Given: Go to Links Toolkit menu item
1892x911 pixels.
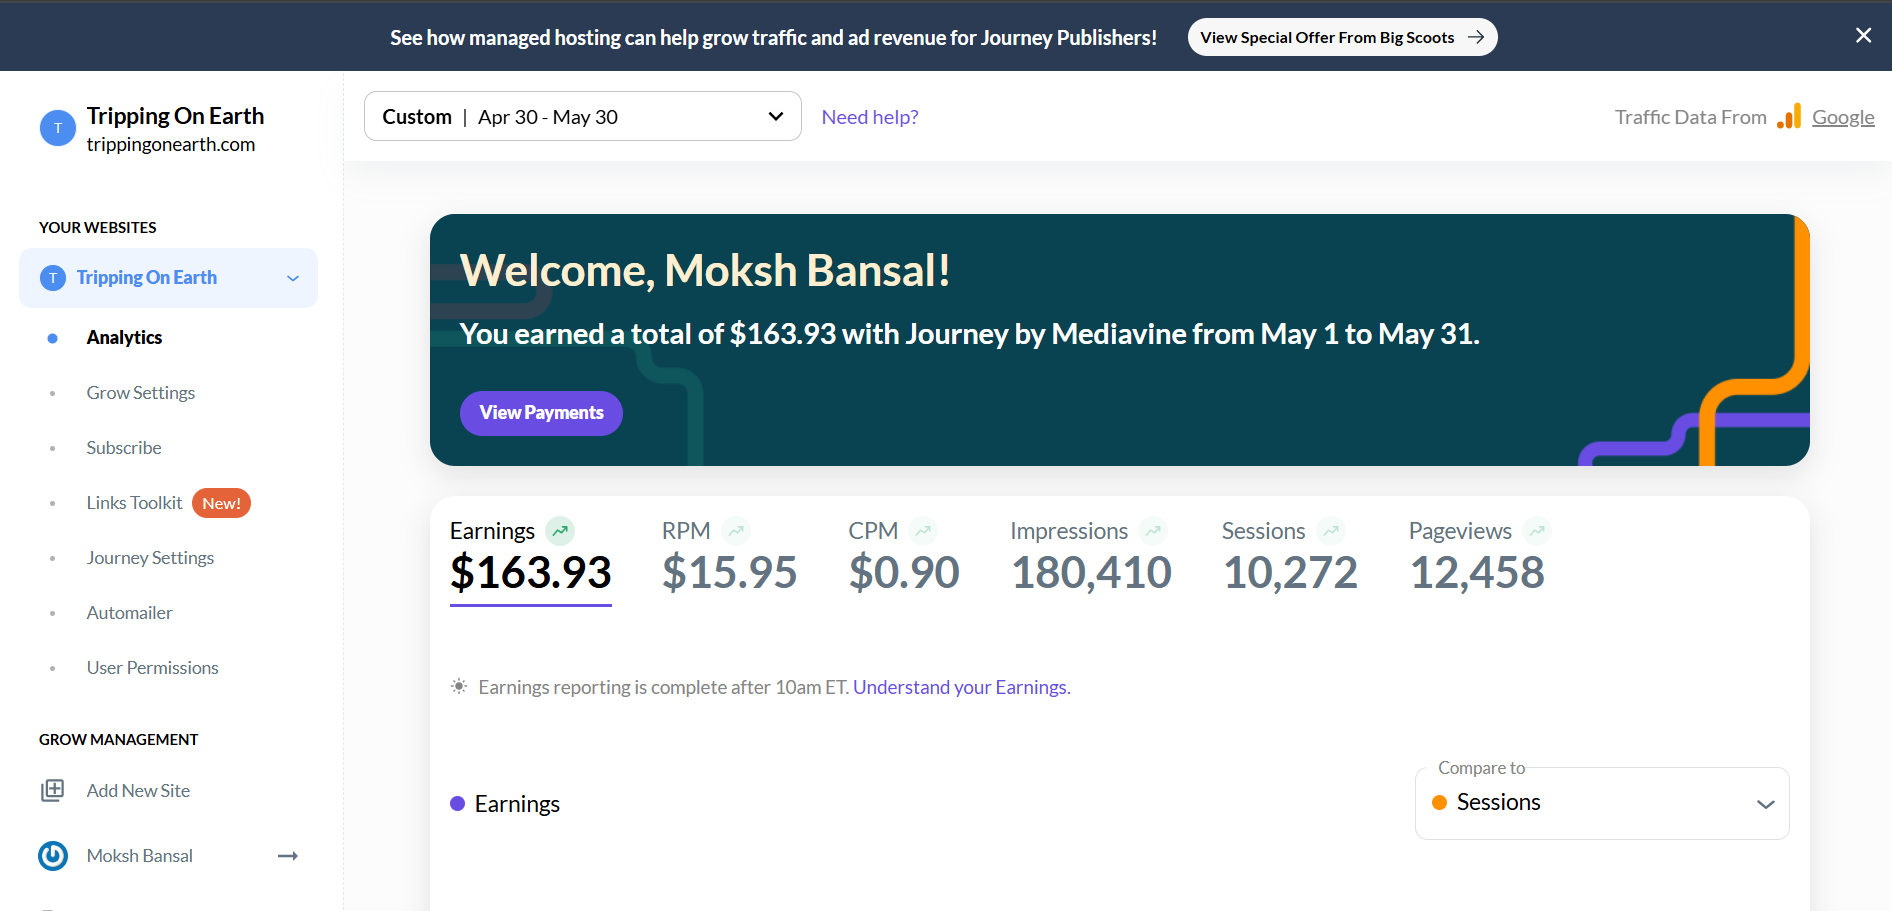Looking at the screenshot, I should click(x=134, y=503).
